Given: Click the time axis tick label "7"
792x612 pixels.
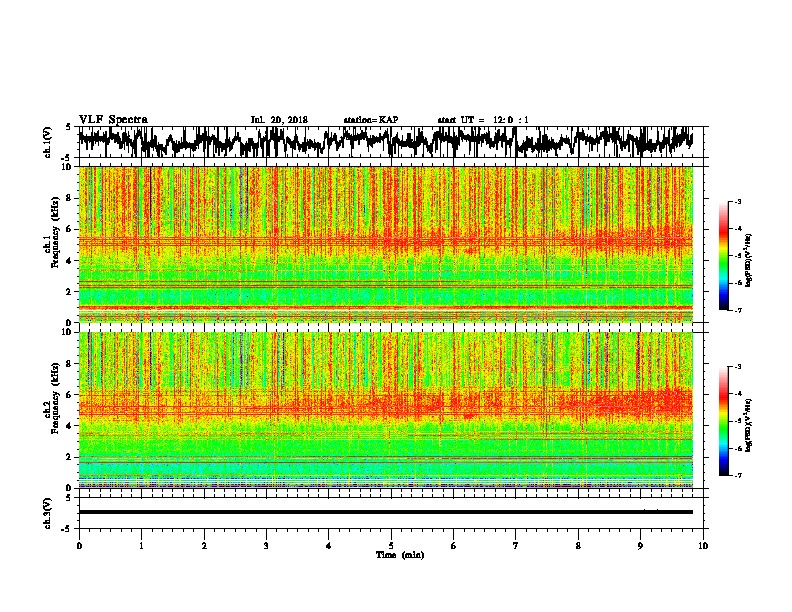Looking at the screenshot, I should point(516,546).
